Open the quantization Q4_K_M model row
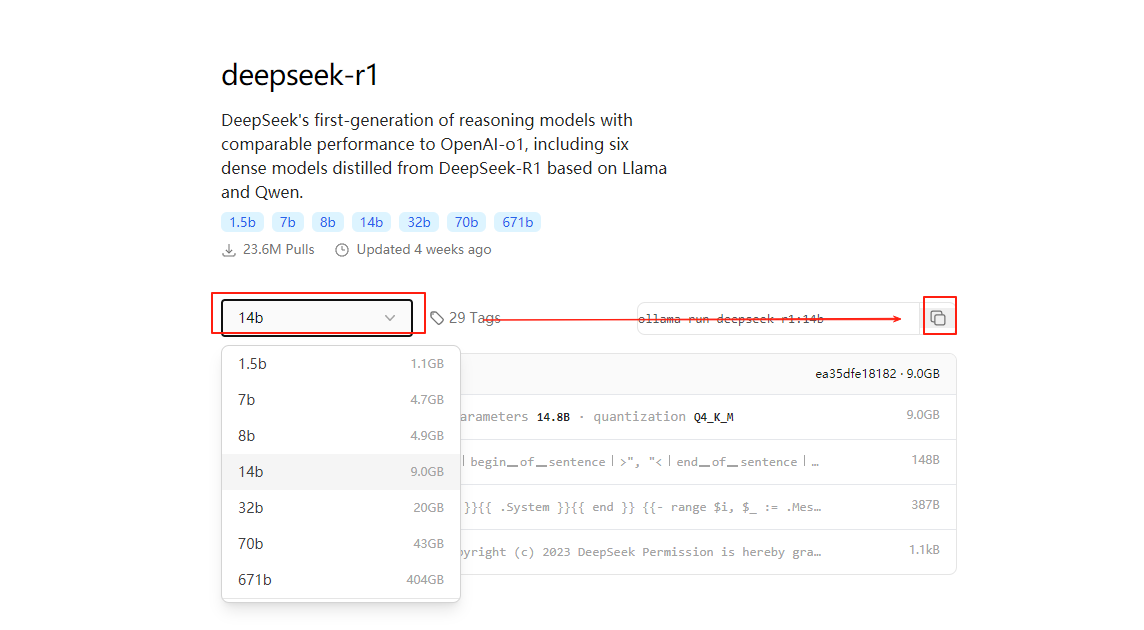Image resolution: width=1144 pixels, height=630 pixels. (x=700, y=417)
